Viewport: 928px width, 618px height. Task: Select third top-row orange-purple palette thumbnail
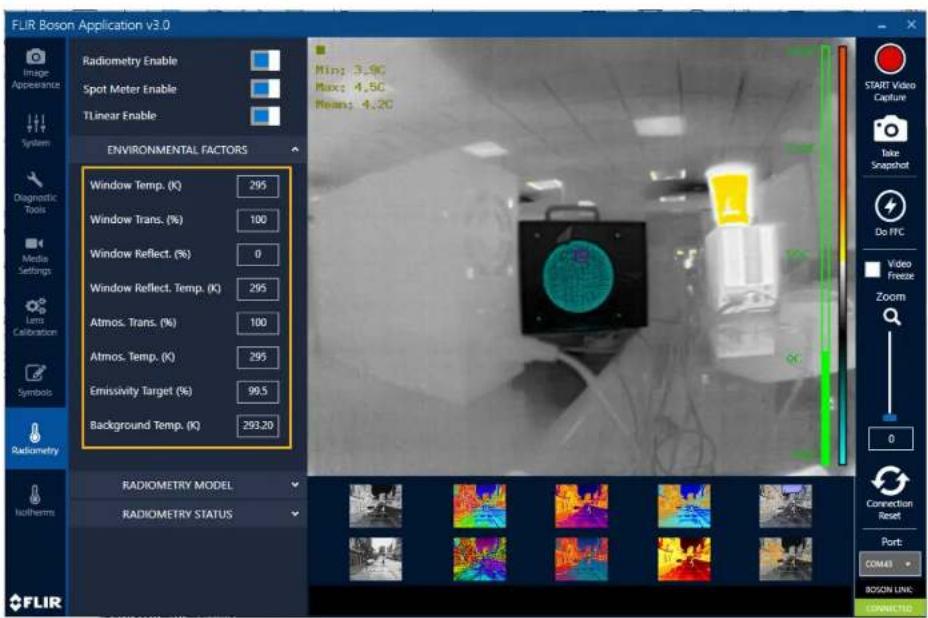click(x=581, y=506)
